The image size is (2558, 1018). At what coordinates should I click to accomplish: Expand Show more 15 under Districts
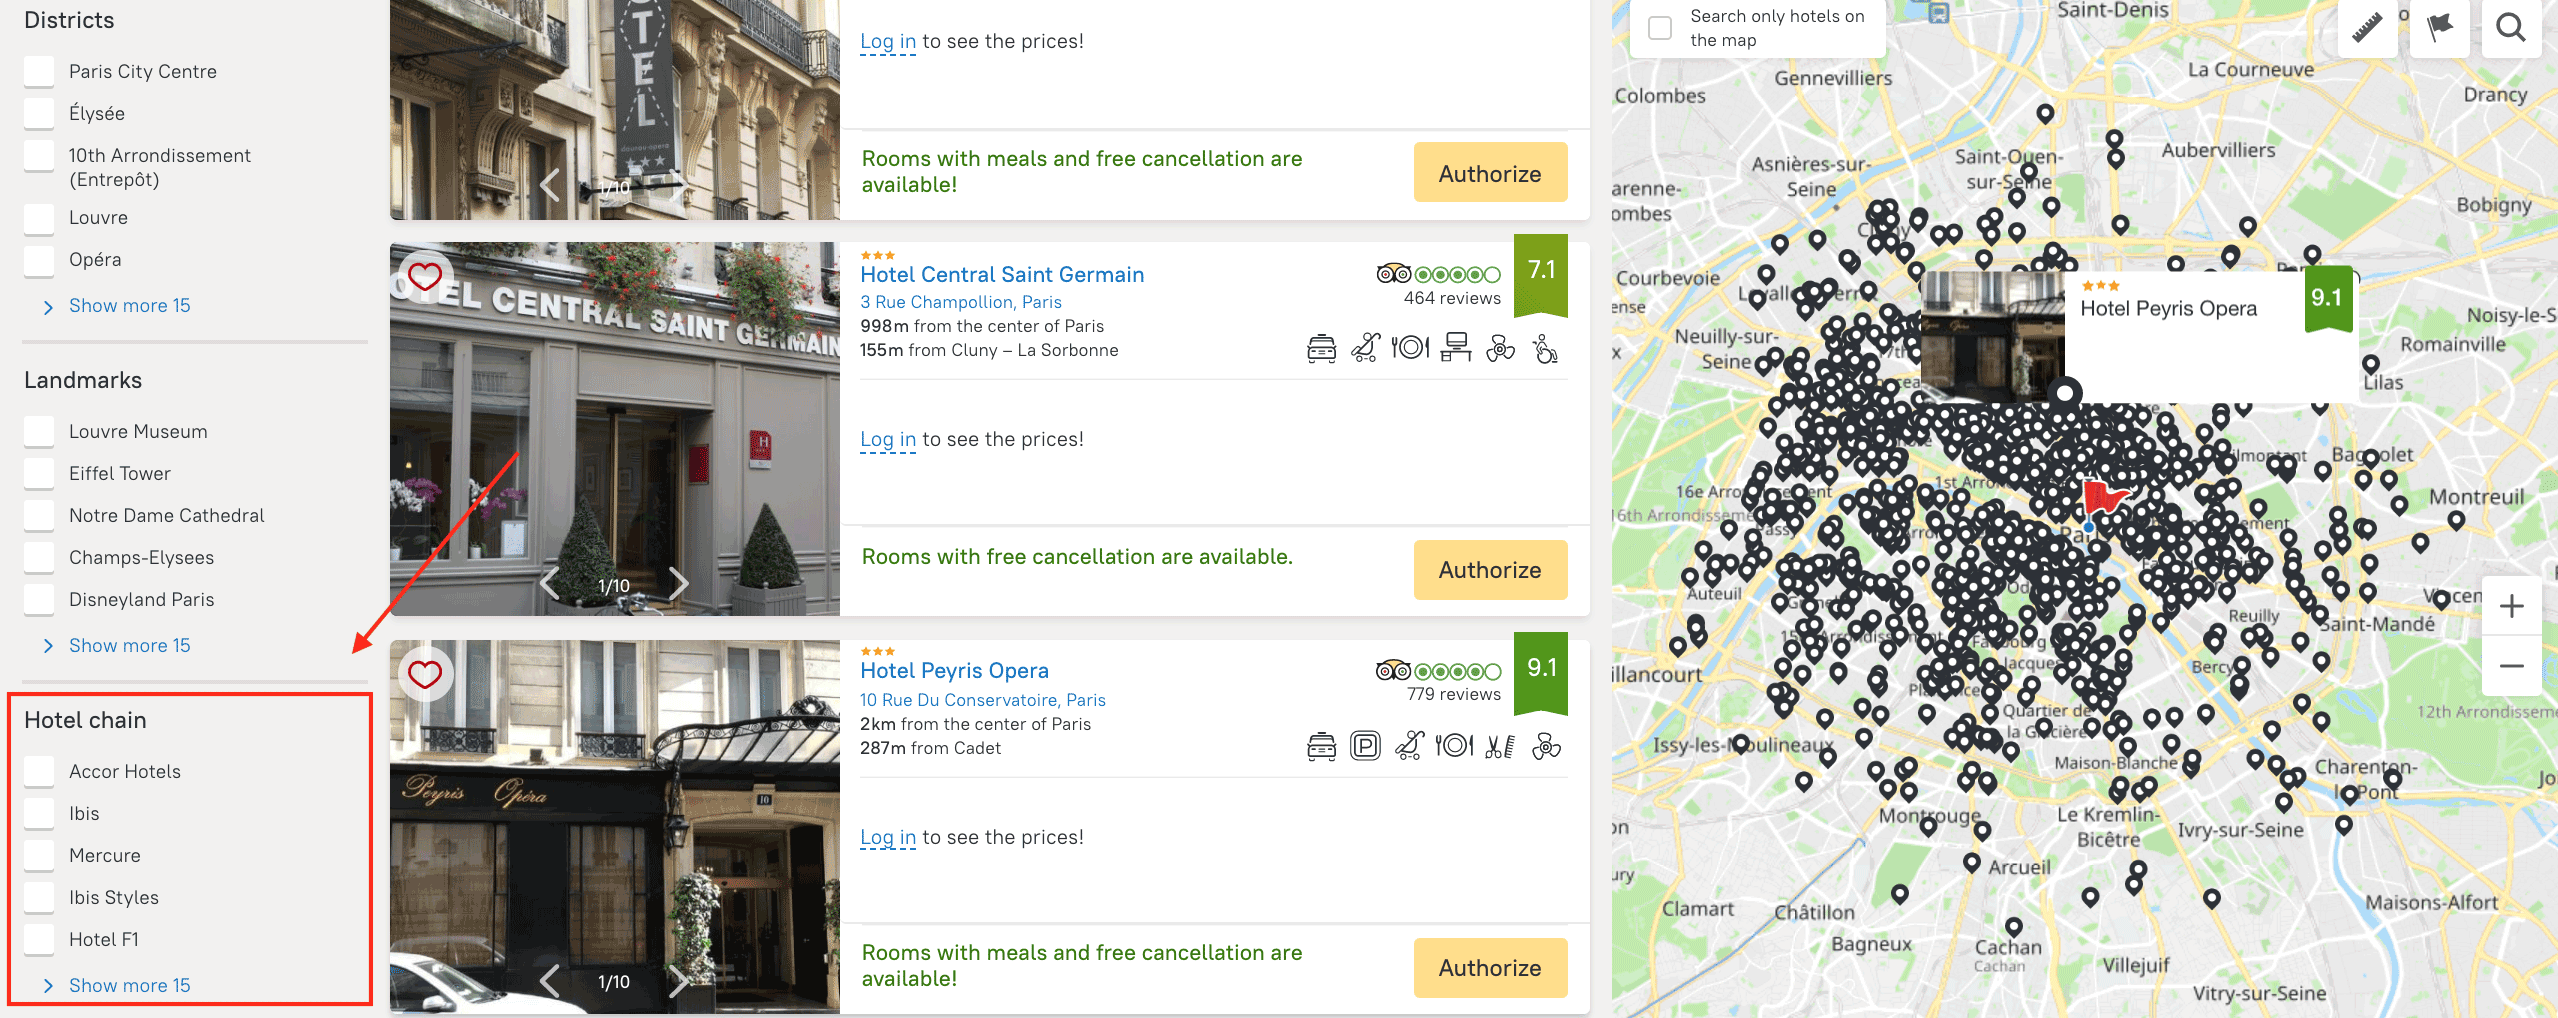pyautogui.click(x=129, y=305)
